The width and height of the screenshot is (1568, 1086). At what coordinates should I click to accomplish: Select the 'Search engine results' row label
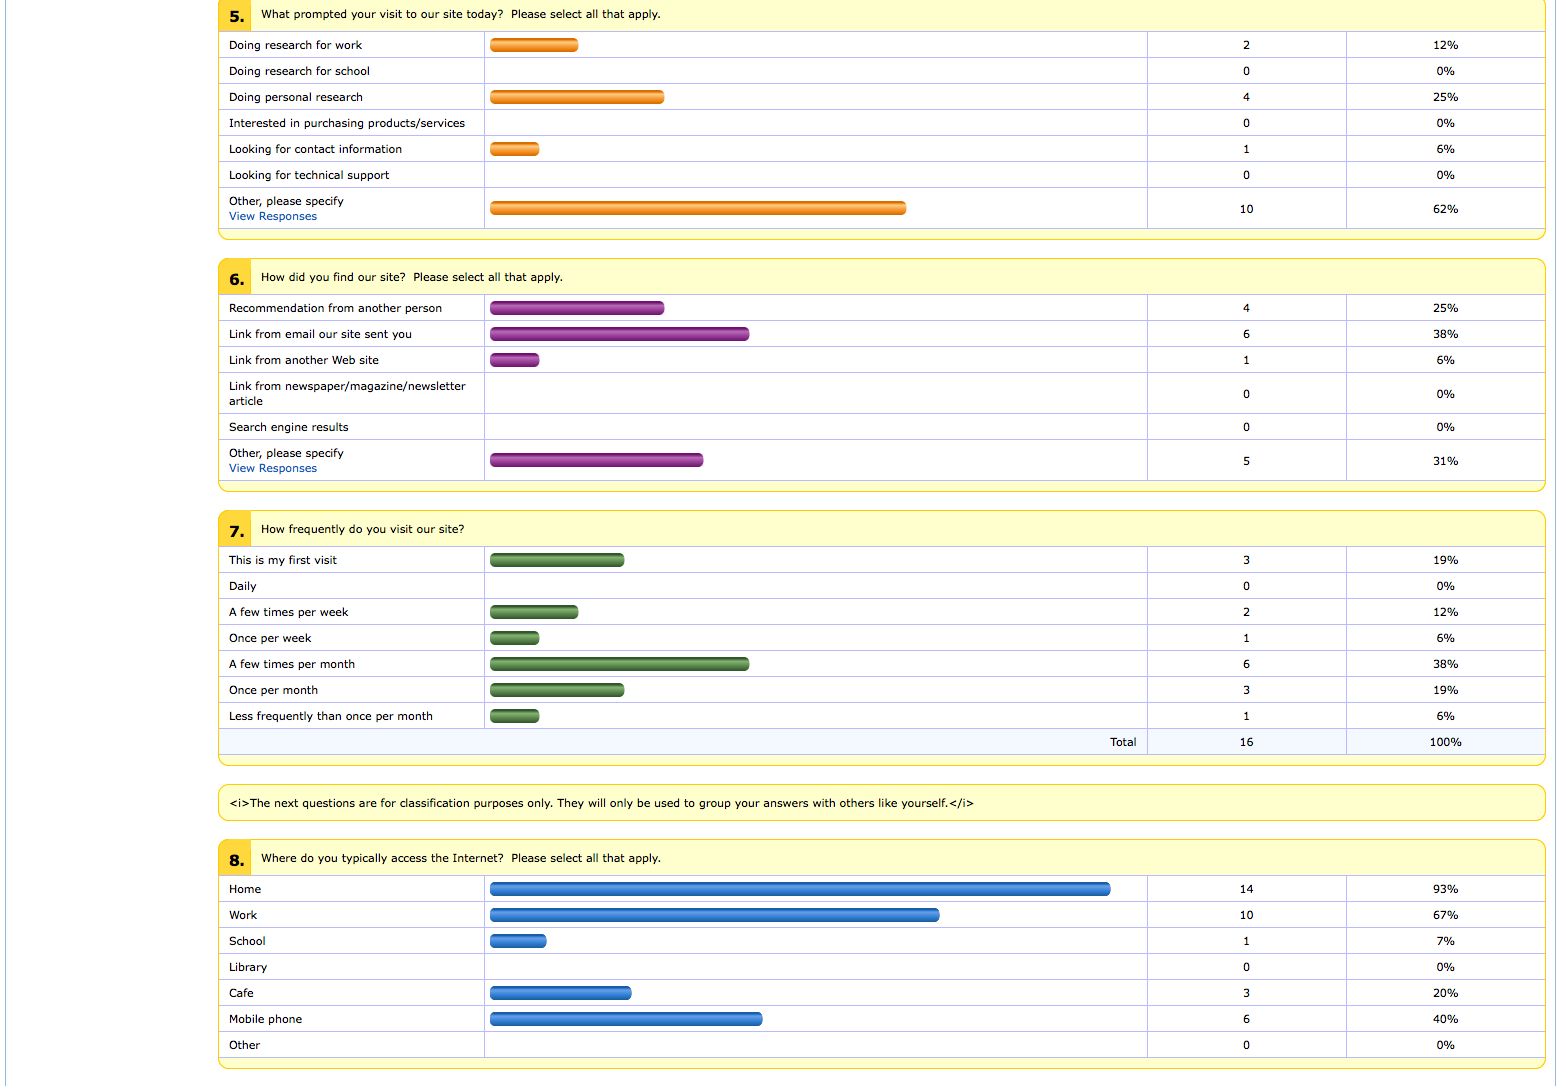(x=288, y=427)
